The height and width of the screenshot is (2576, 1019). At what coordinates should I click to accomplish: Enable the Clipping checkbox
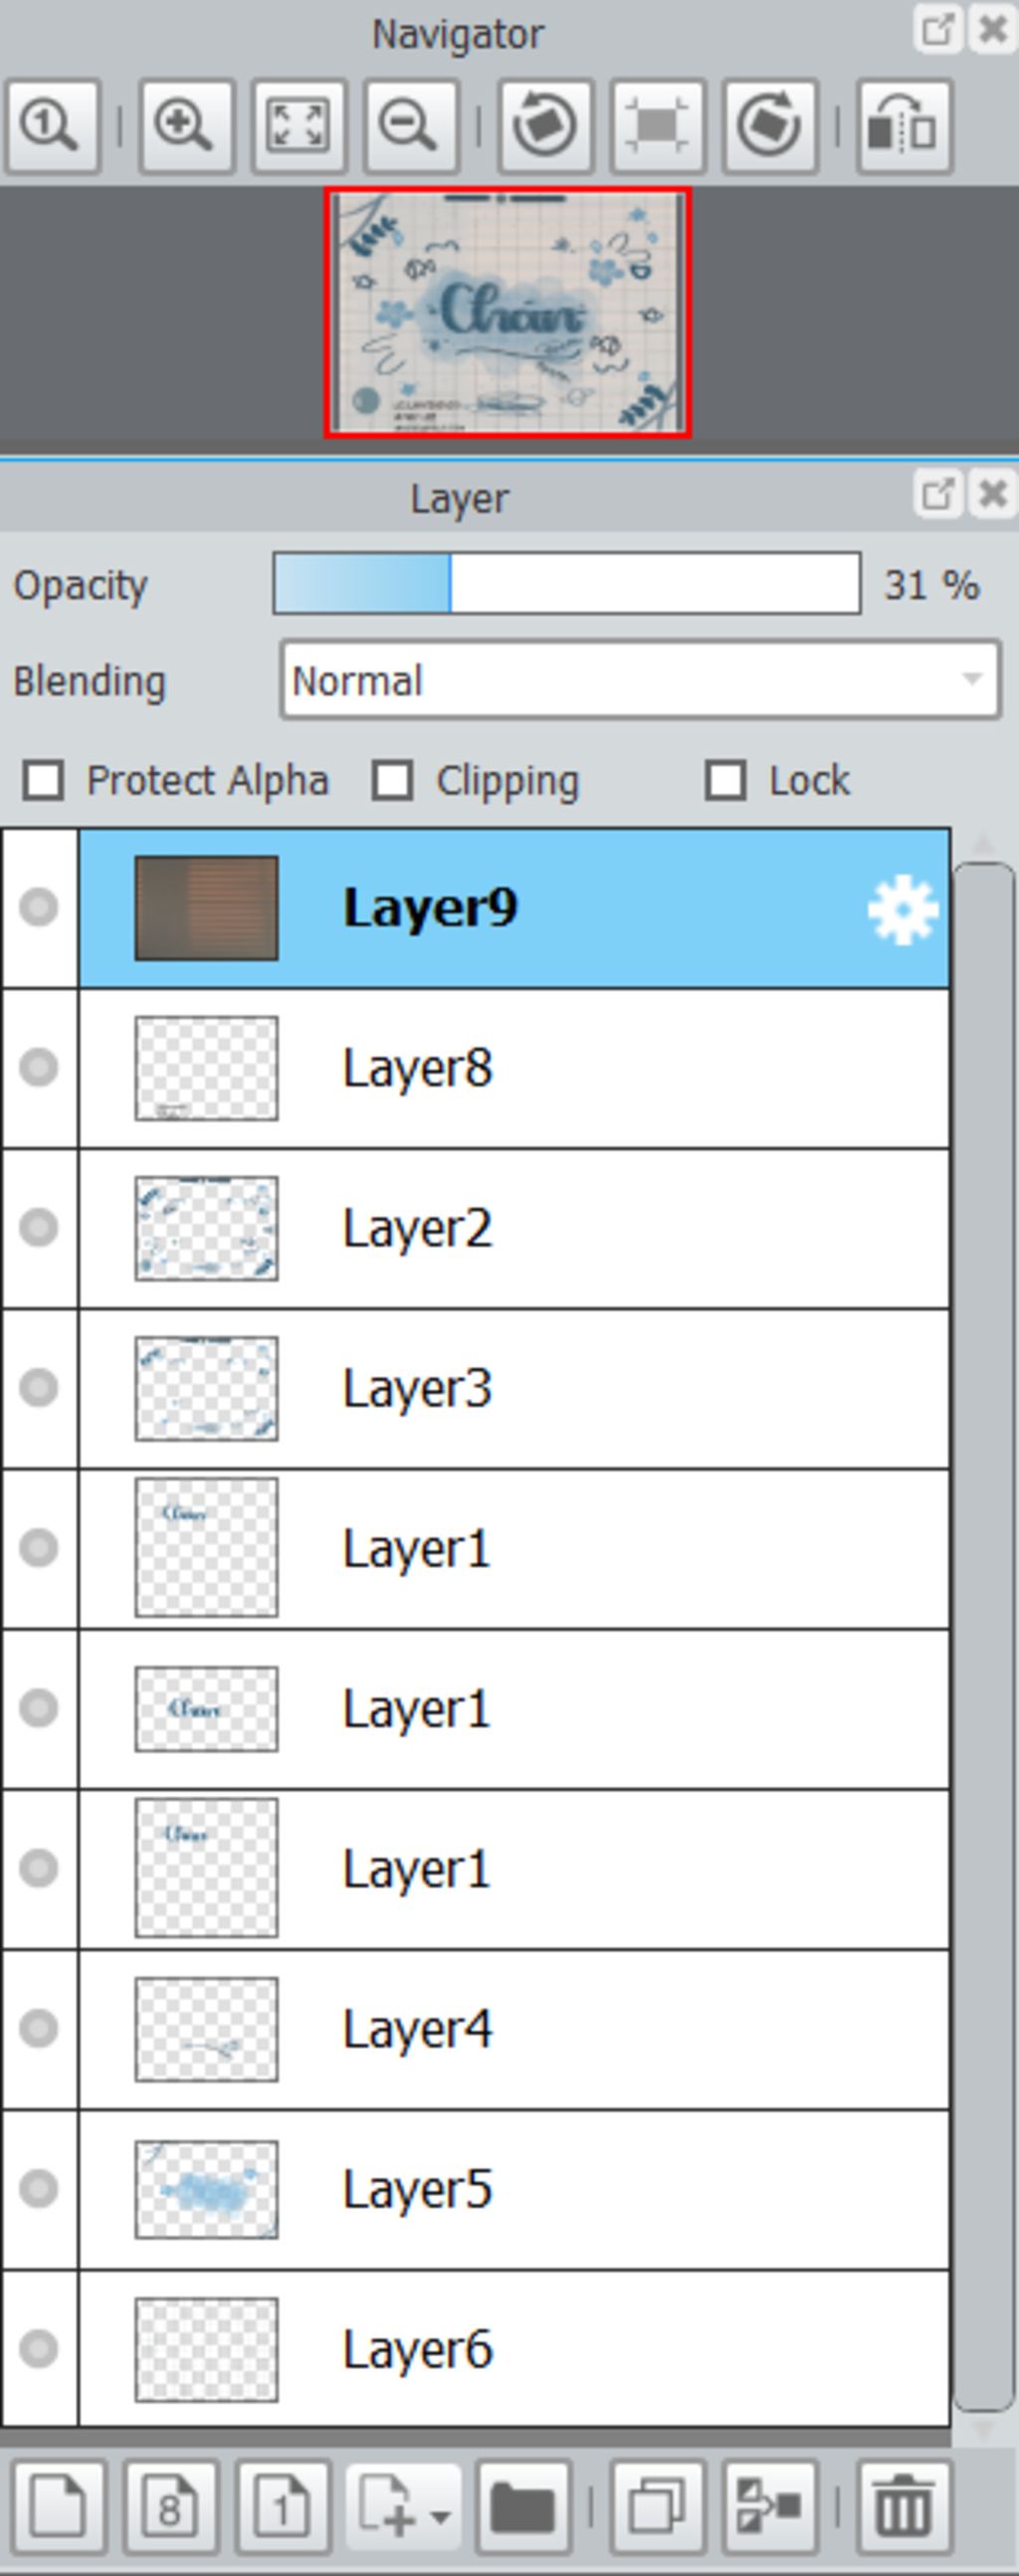point(392,780)
